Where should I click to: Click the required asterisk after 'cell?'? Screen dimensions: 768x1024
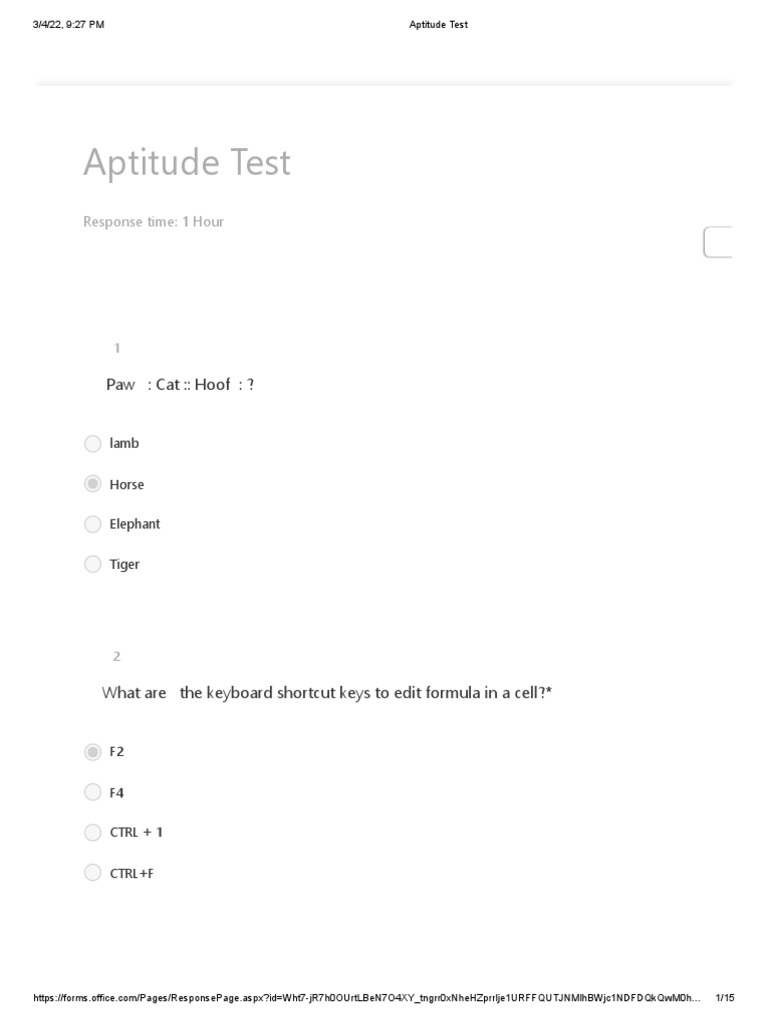pos(549,692)
